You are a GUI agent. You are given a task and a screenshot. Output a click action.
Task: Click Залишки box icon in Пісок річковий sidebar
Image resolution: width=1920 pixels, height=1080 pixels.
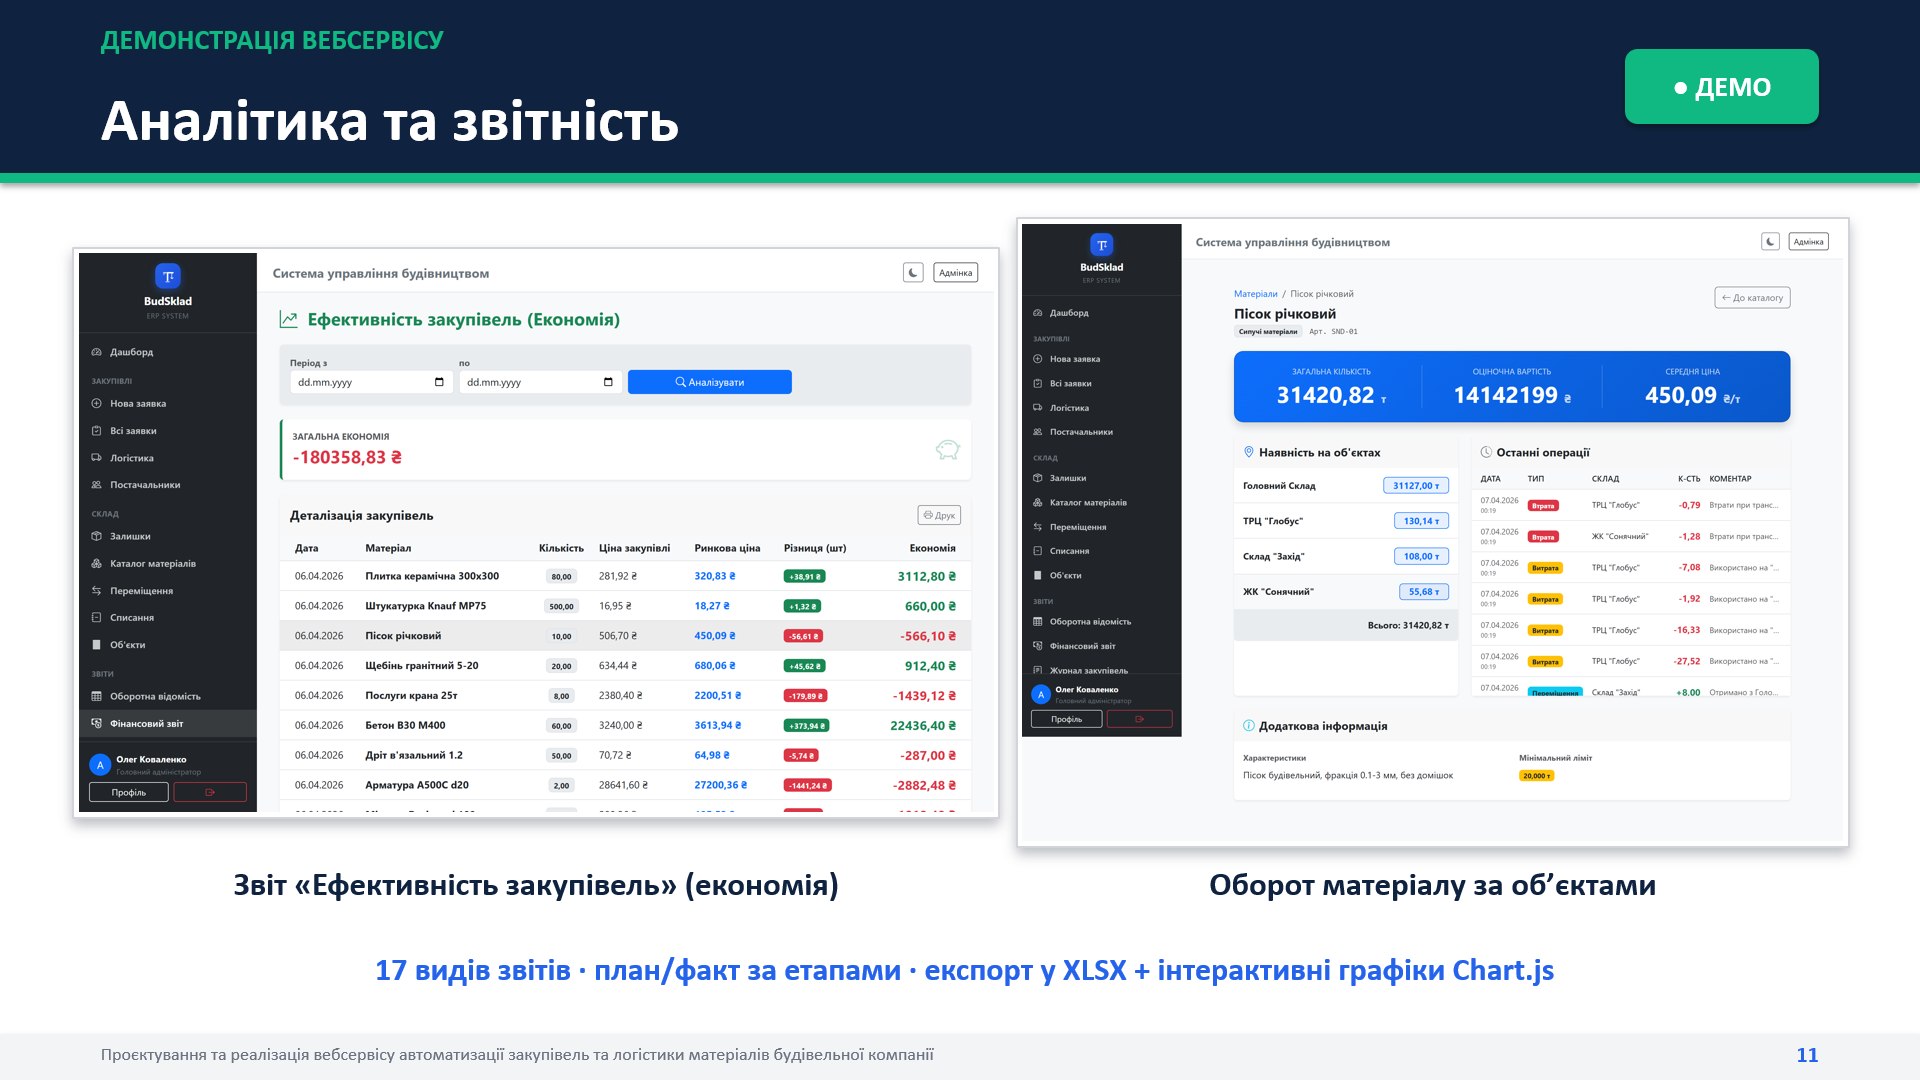click(1037, 478)
